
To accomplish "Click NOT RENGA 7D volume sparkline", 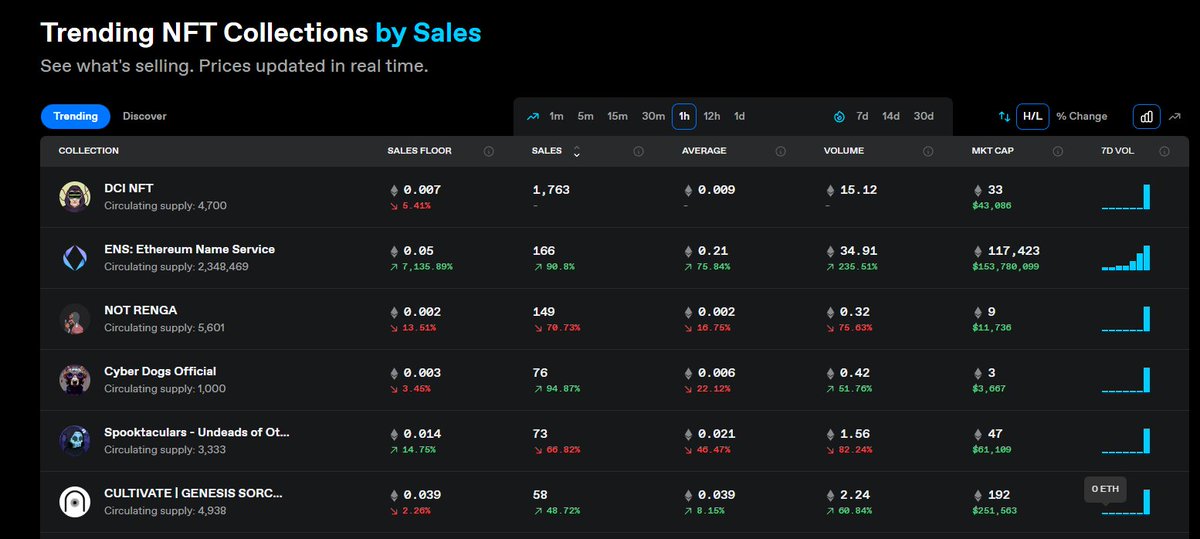I will pyautogui.click(x=1126, y=319).
